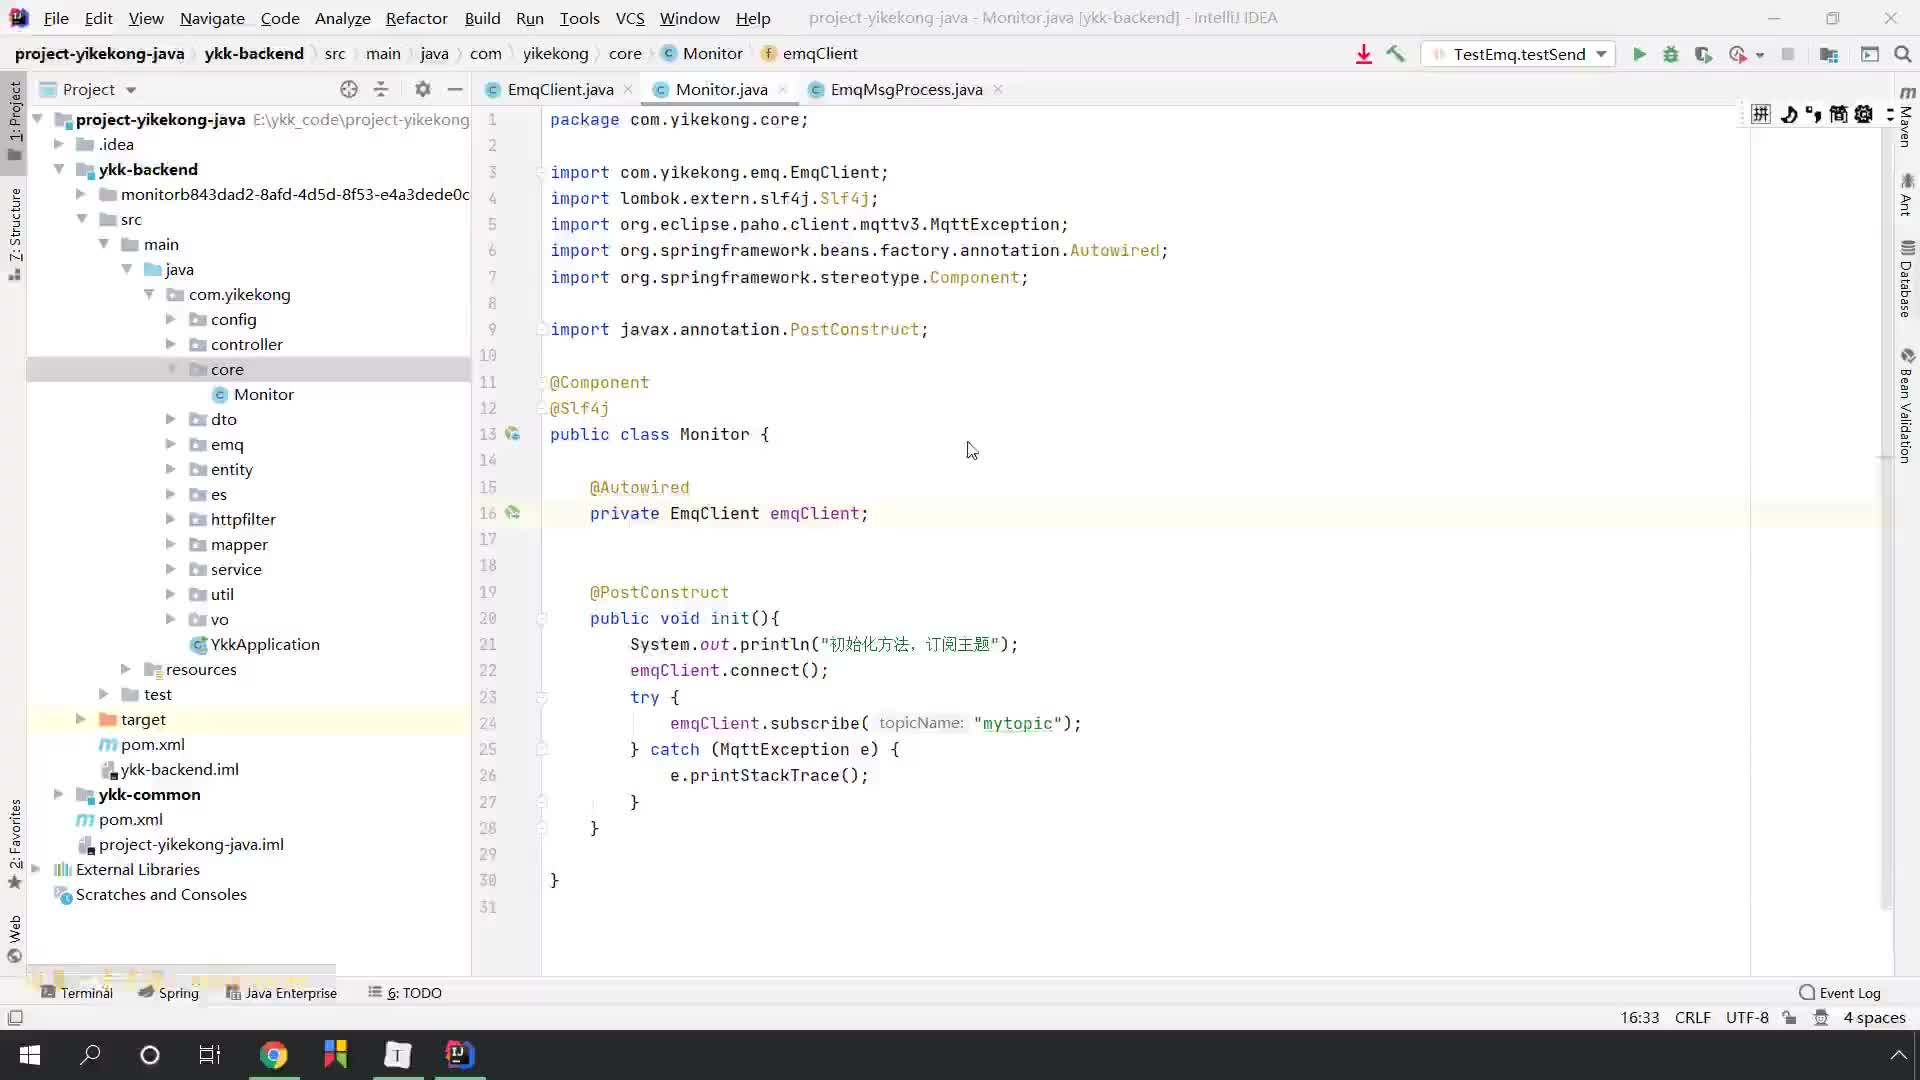
Task: Build project with the hammer icon
Action: 1396,54
